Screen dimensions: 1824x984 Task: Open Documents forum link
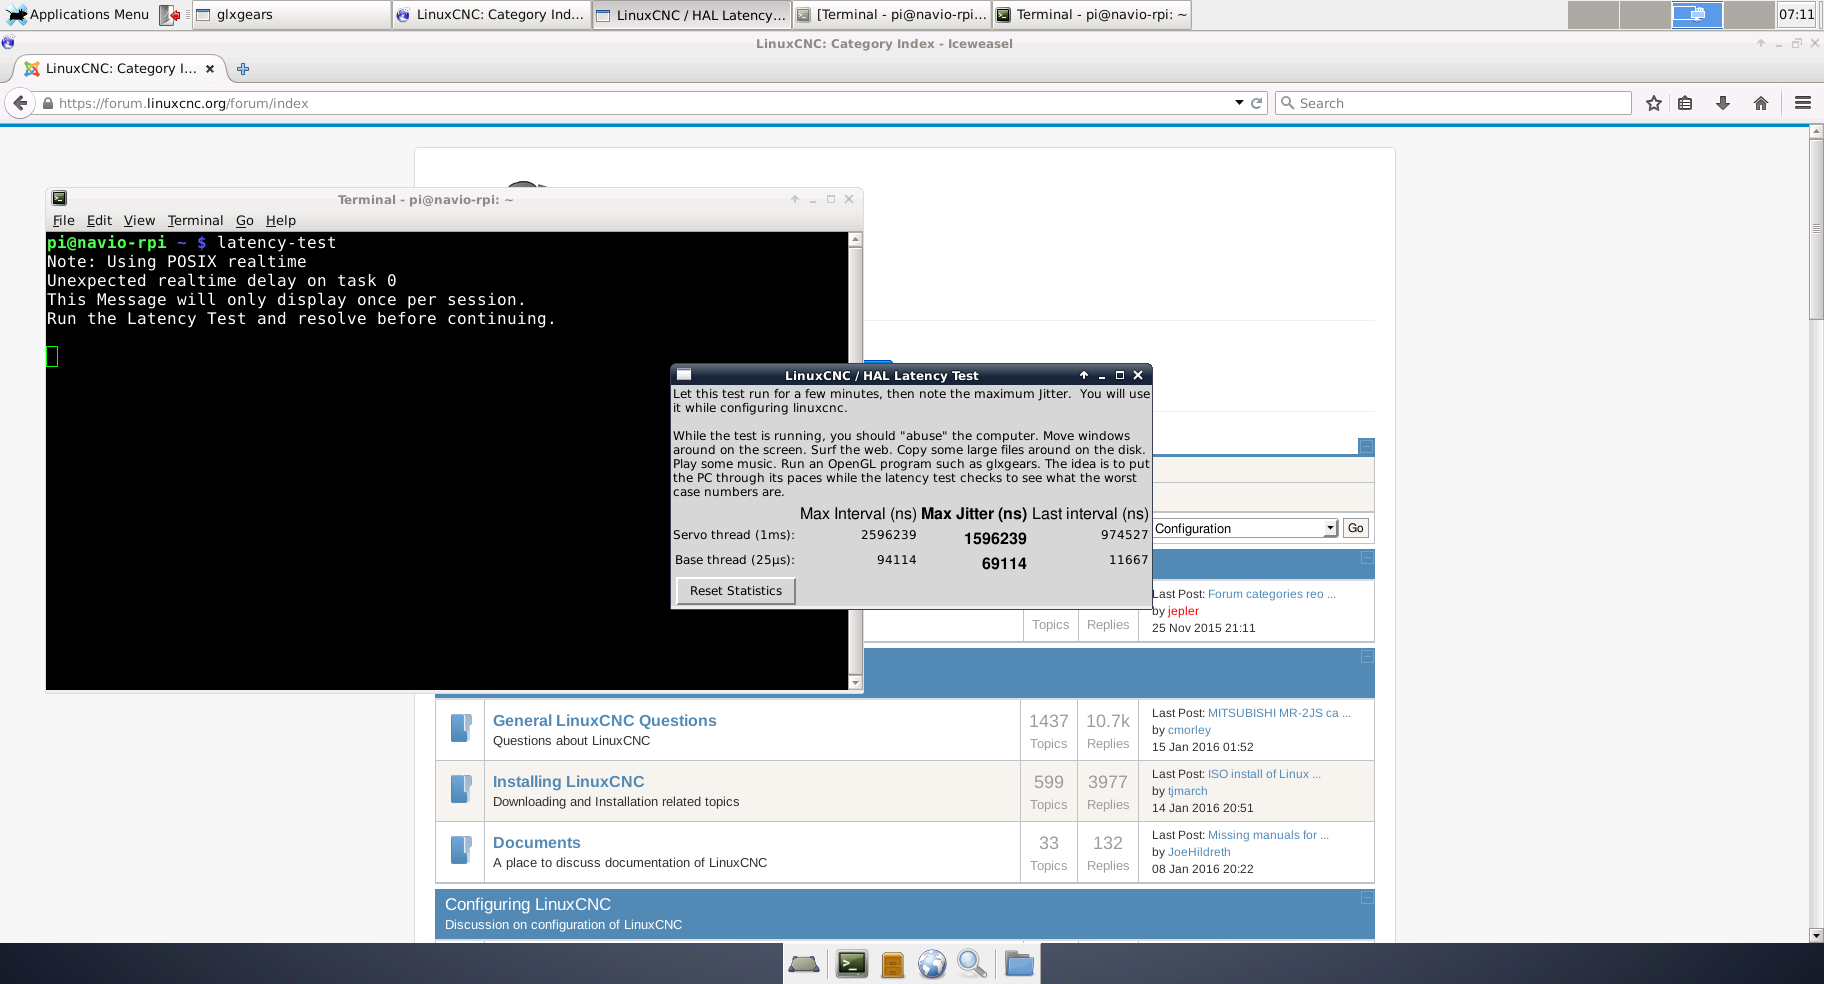tap(536, 842)
